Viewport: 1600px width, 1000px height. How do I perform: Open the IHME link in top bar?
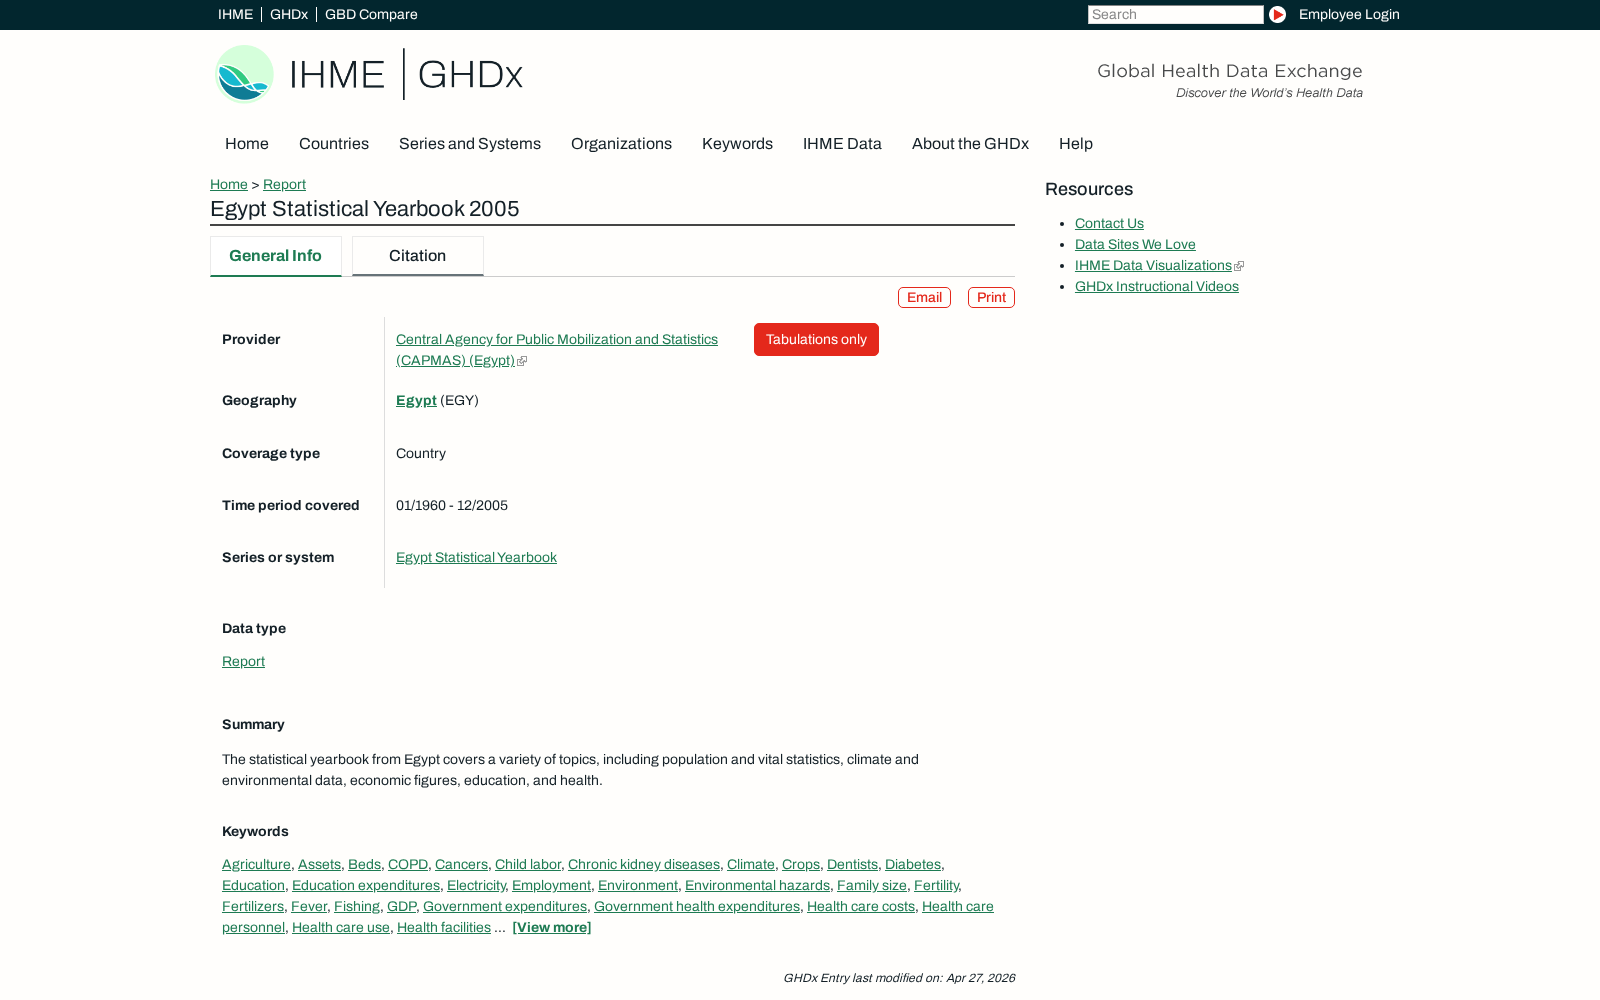(235, 14)
